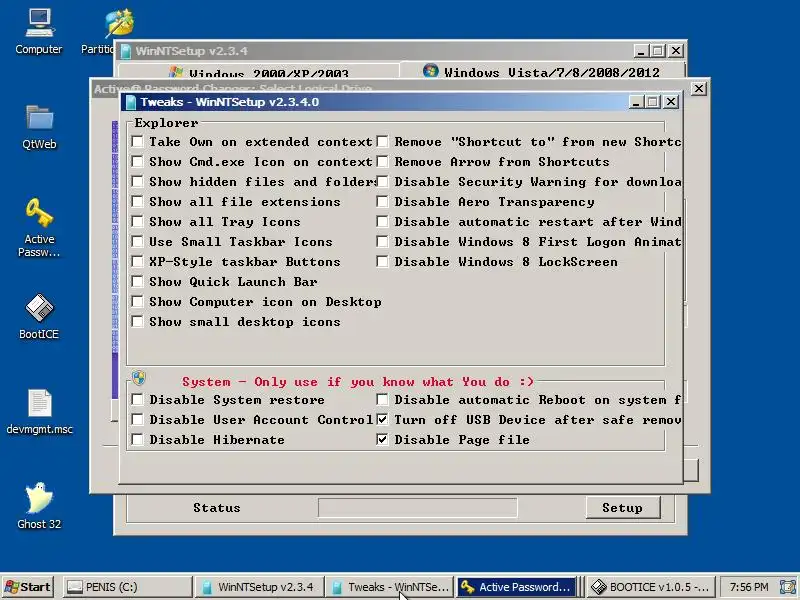This screenshot has width=800, height=600.
Task: Click the UAC shield icon in System group
Action: coord(139,378)
